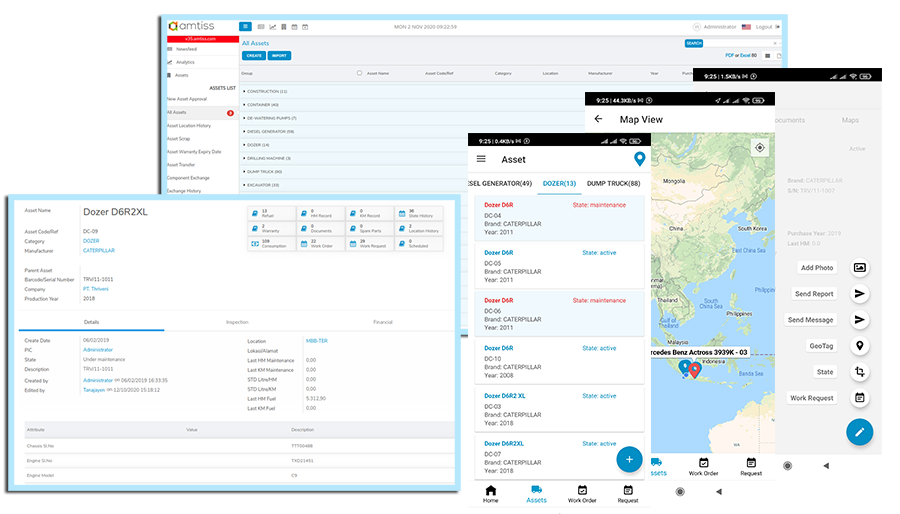The width and height of the screenshot is (900, 514).
Task: Expand the DUMP TRUCK (90) group
Action: point(261,171)
